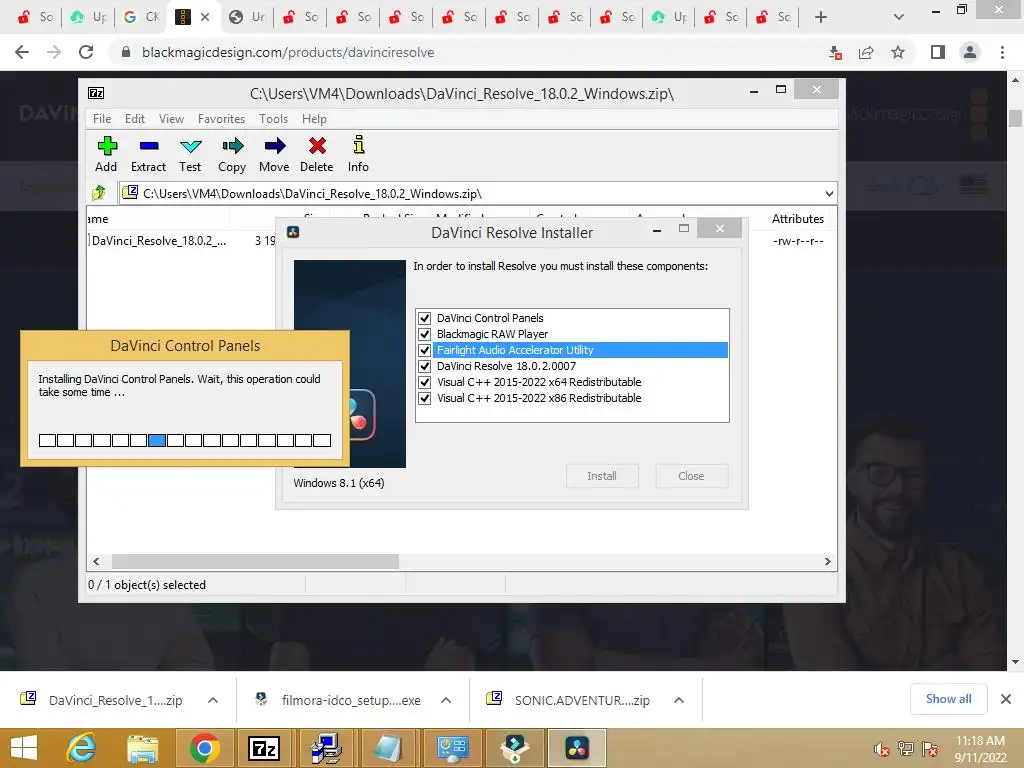Bookmark this page with the star icon
Screen dimensions: 1024x768
coord(898,52)
